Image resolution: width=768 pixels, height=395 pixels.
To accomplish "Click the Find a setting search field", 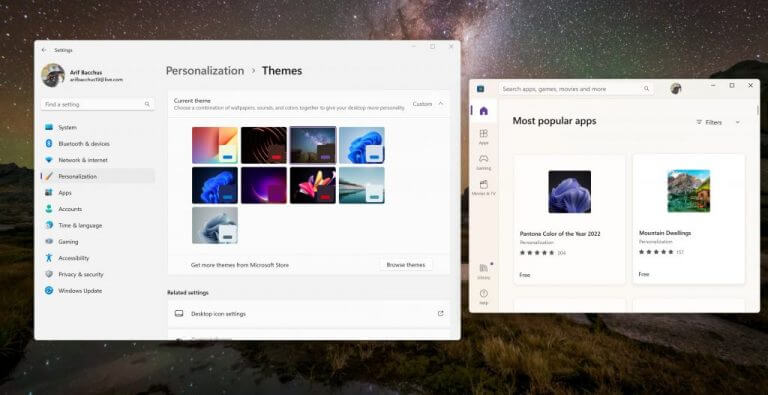I will coord(98,104).
